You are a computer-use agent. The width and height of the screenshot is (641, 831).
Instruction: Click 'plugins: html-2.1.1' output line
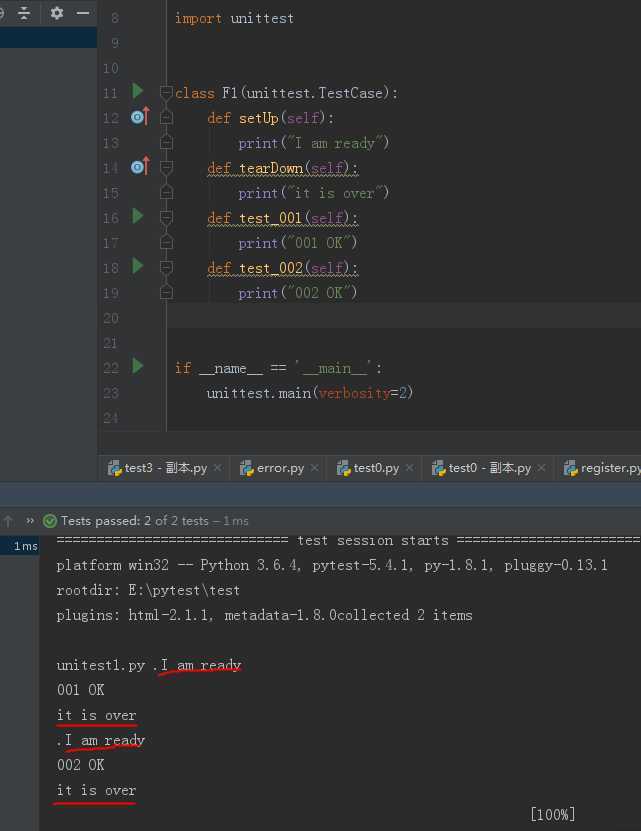pyautogui.click(x=264, y=615)
